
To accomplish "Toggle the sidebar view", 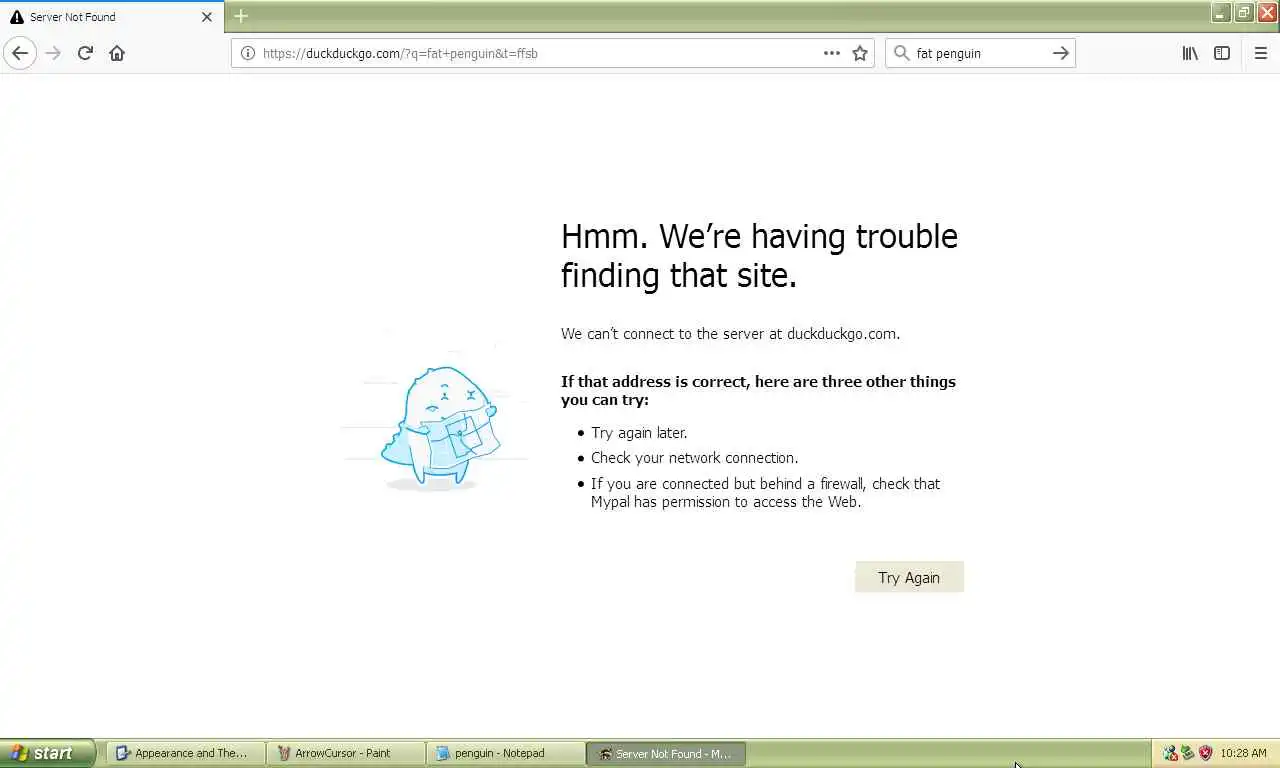I will pos(1222,53).
